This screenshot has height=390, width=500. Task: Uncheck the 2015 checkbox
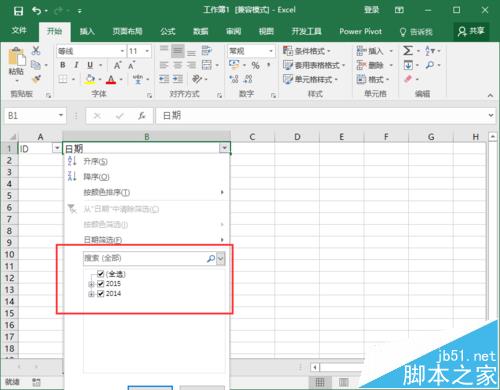click(101, 284)
